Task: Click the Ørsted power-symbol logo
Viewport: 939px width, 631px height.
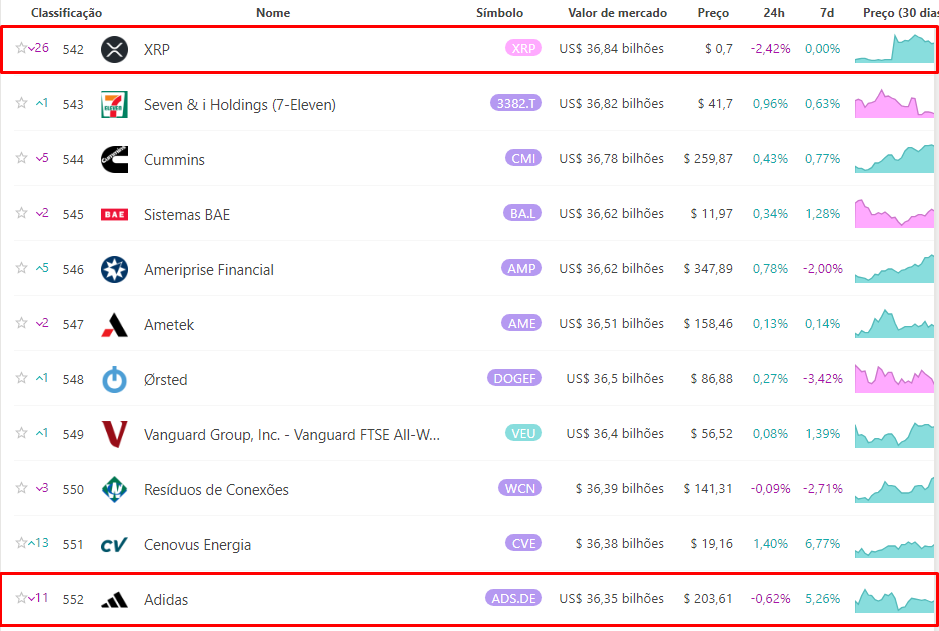Action: point(114,380)
